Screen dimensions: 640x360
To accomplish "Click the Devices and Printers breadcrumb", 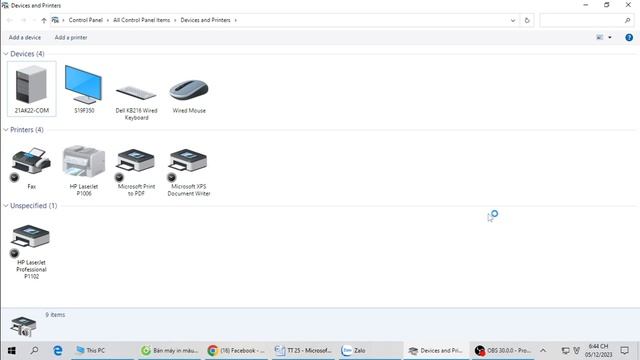I will 205,20.
